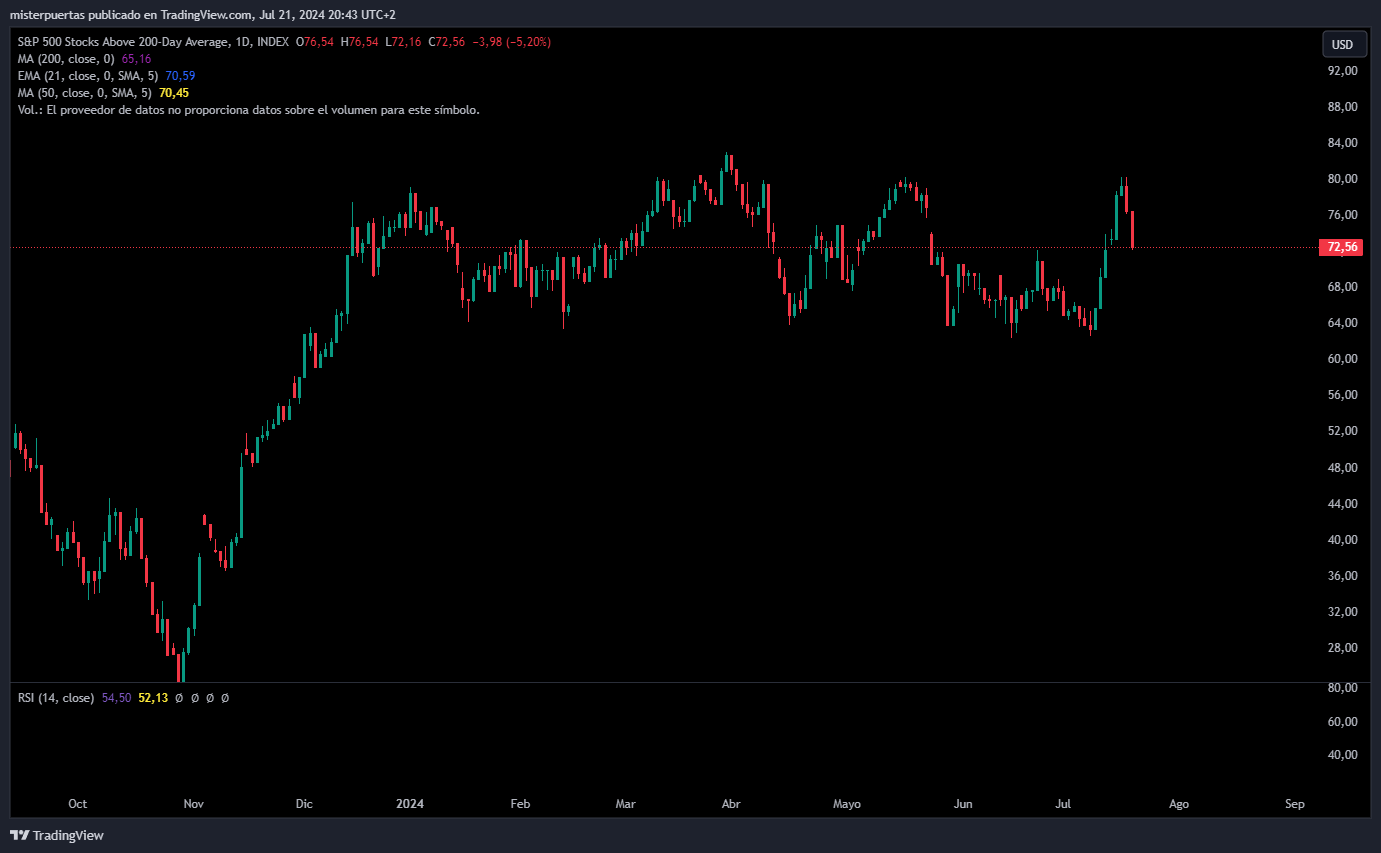Click the red 72,56 current price label

point(1341,247)
